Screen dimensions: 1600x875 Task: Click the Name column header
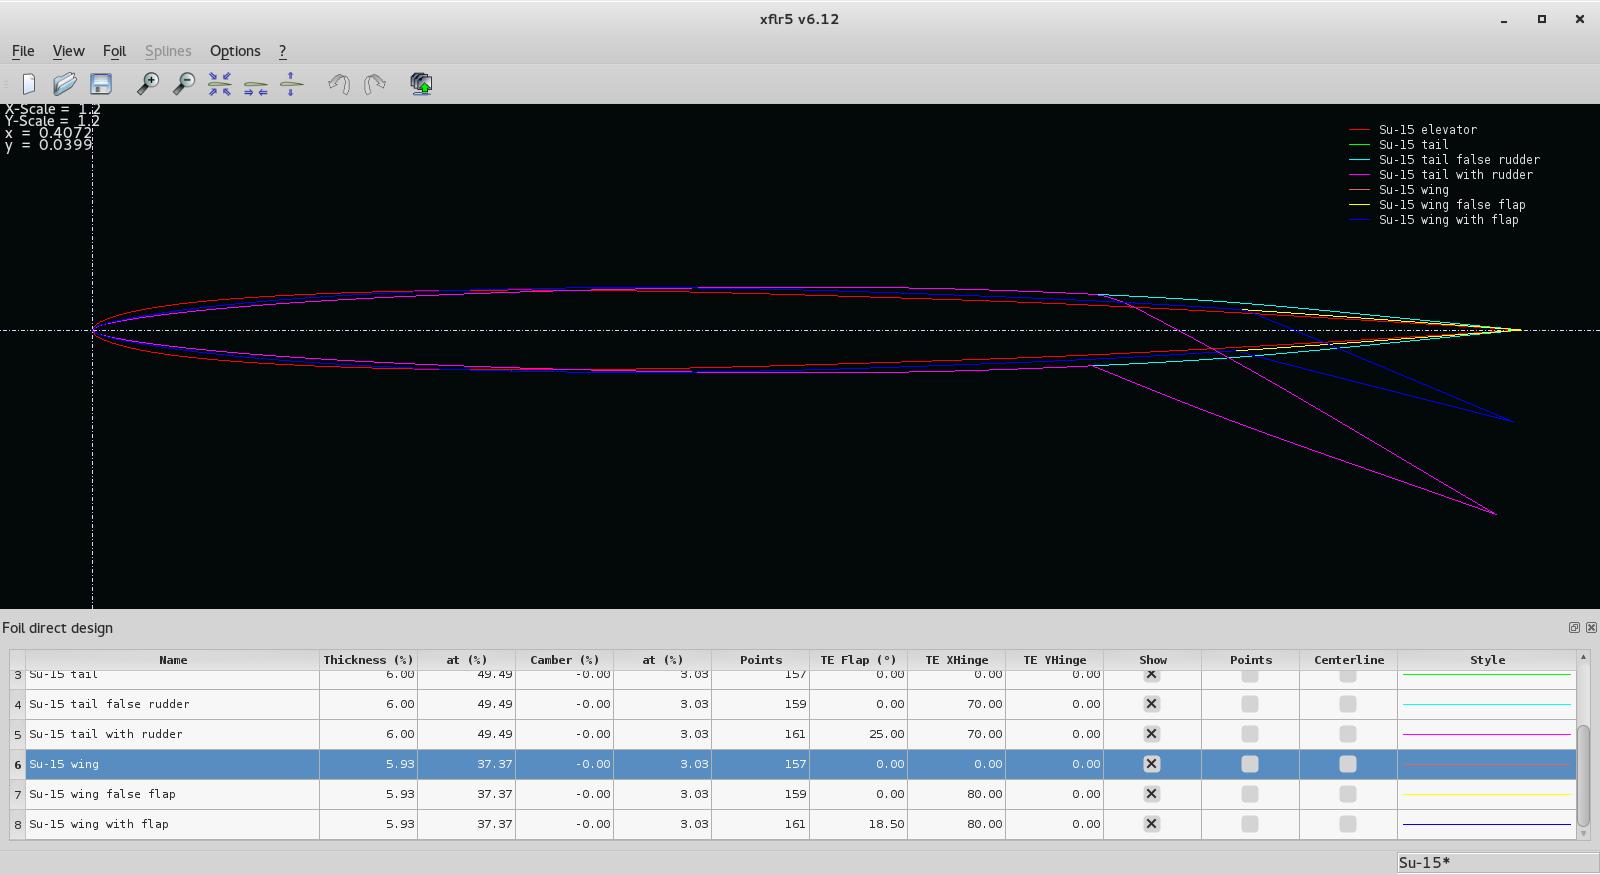pyautogui.click(x=172, y=660)
